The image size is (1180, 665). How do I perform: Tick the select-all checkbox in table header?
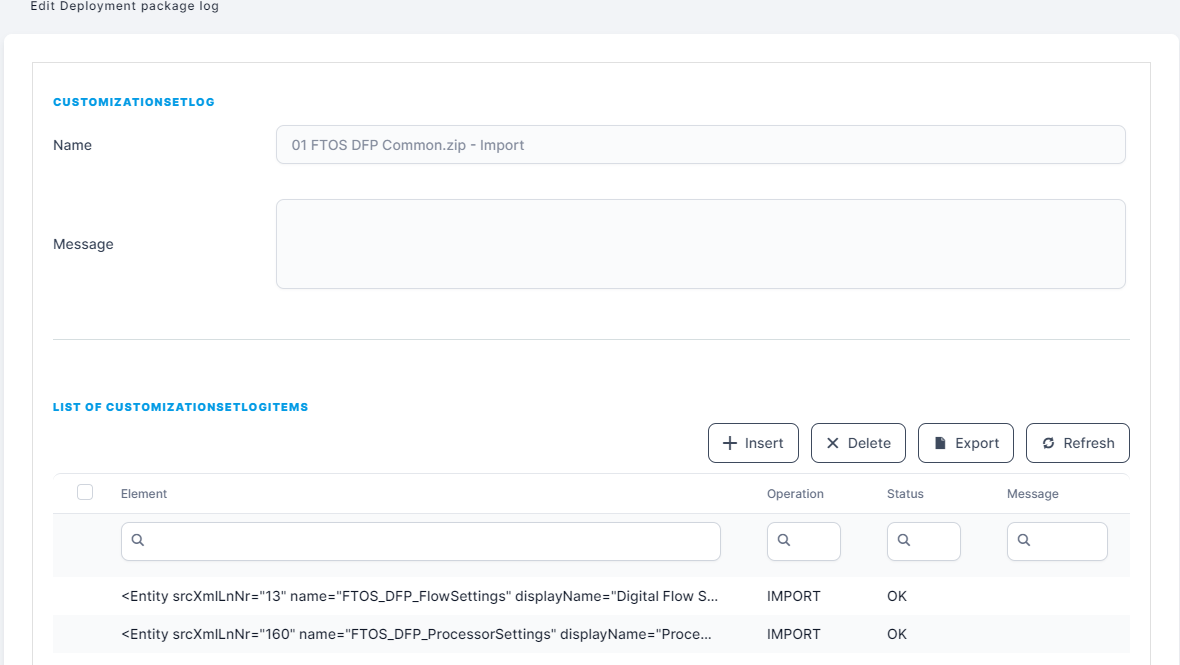point(85,492)
